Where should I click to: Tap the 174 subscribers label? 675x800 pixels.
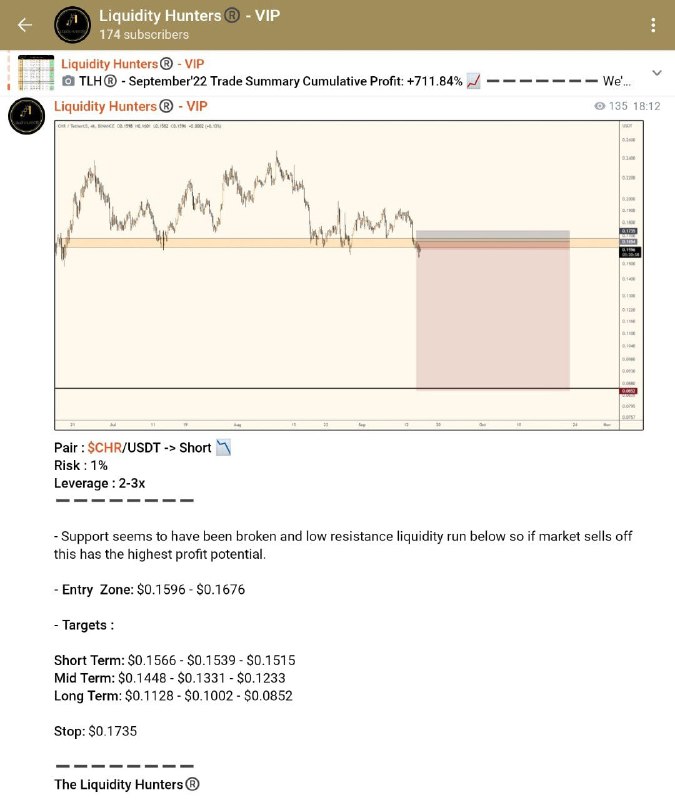click(x=144, y=34)
